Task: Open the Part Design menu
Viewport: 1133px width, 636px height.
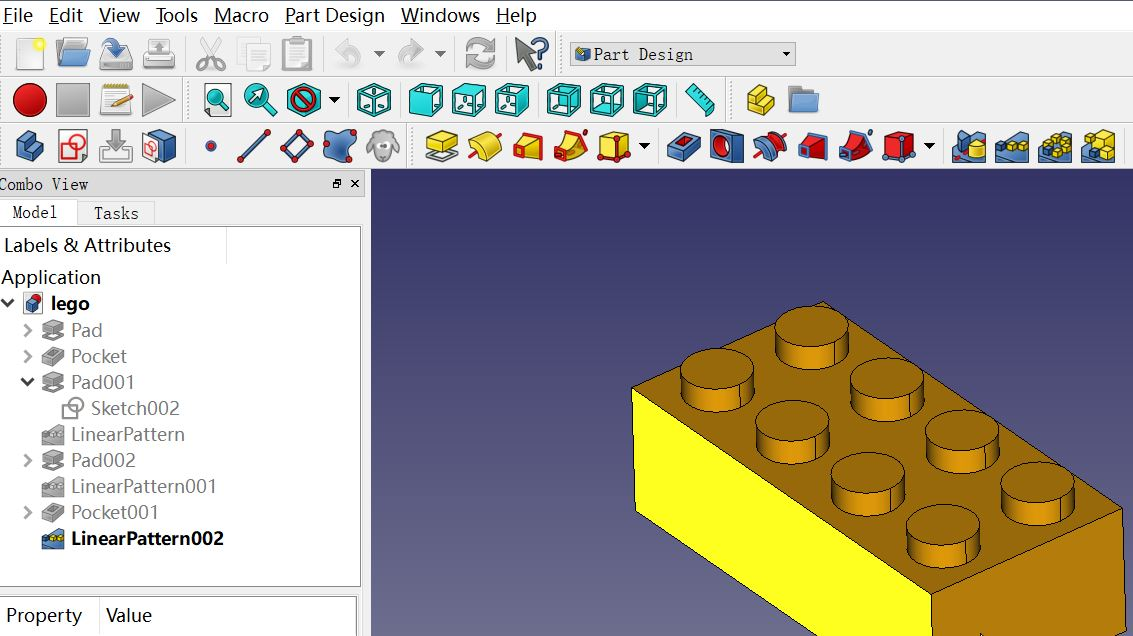Action: click(335, 15)
